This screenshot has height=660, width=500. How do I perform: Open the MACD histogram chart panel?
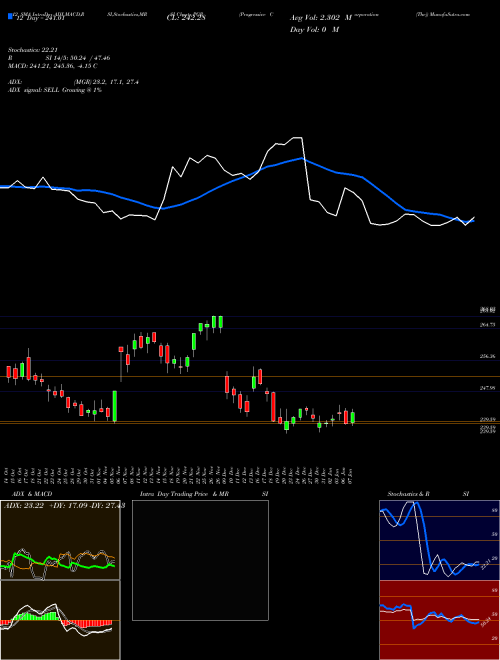tap(60, 620)
